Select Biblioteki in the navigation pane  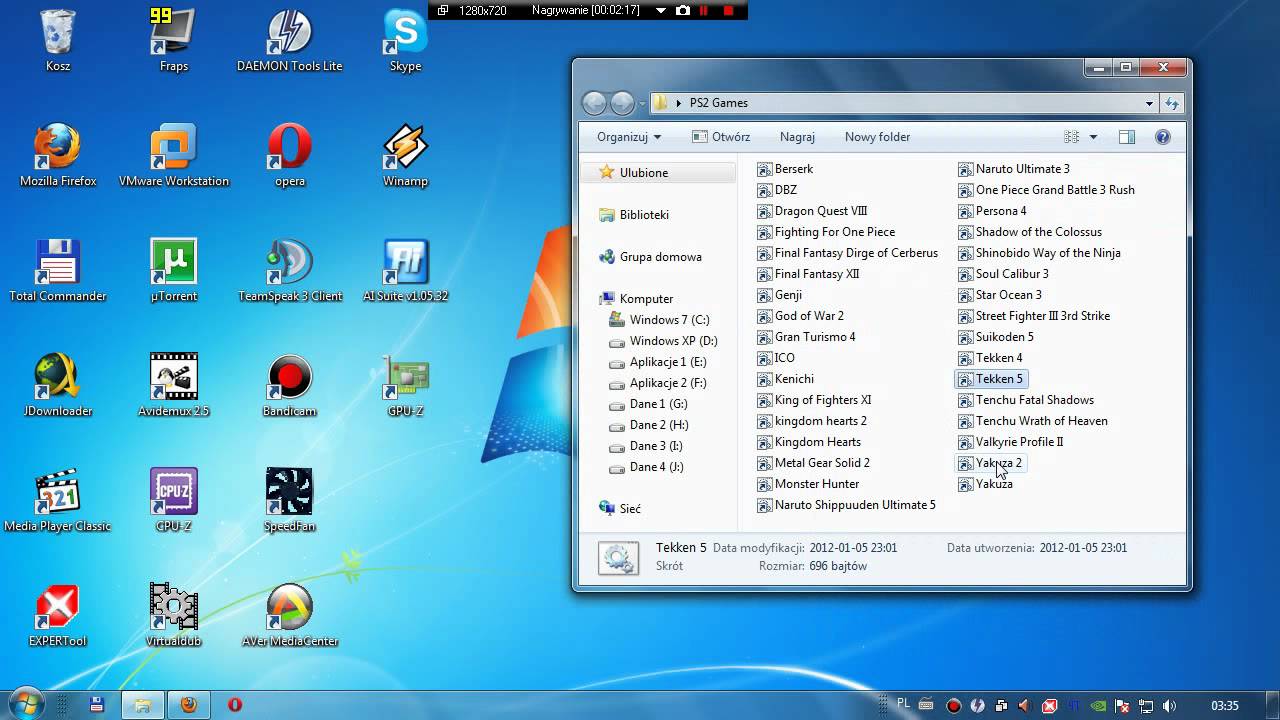click(x=634, y=215)
